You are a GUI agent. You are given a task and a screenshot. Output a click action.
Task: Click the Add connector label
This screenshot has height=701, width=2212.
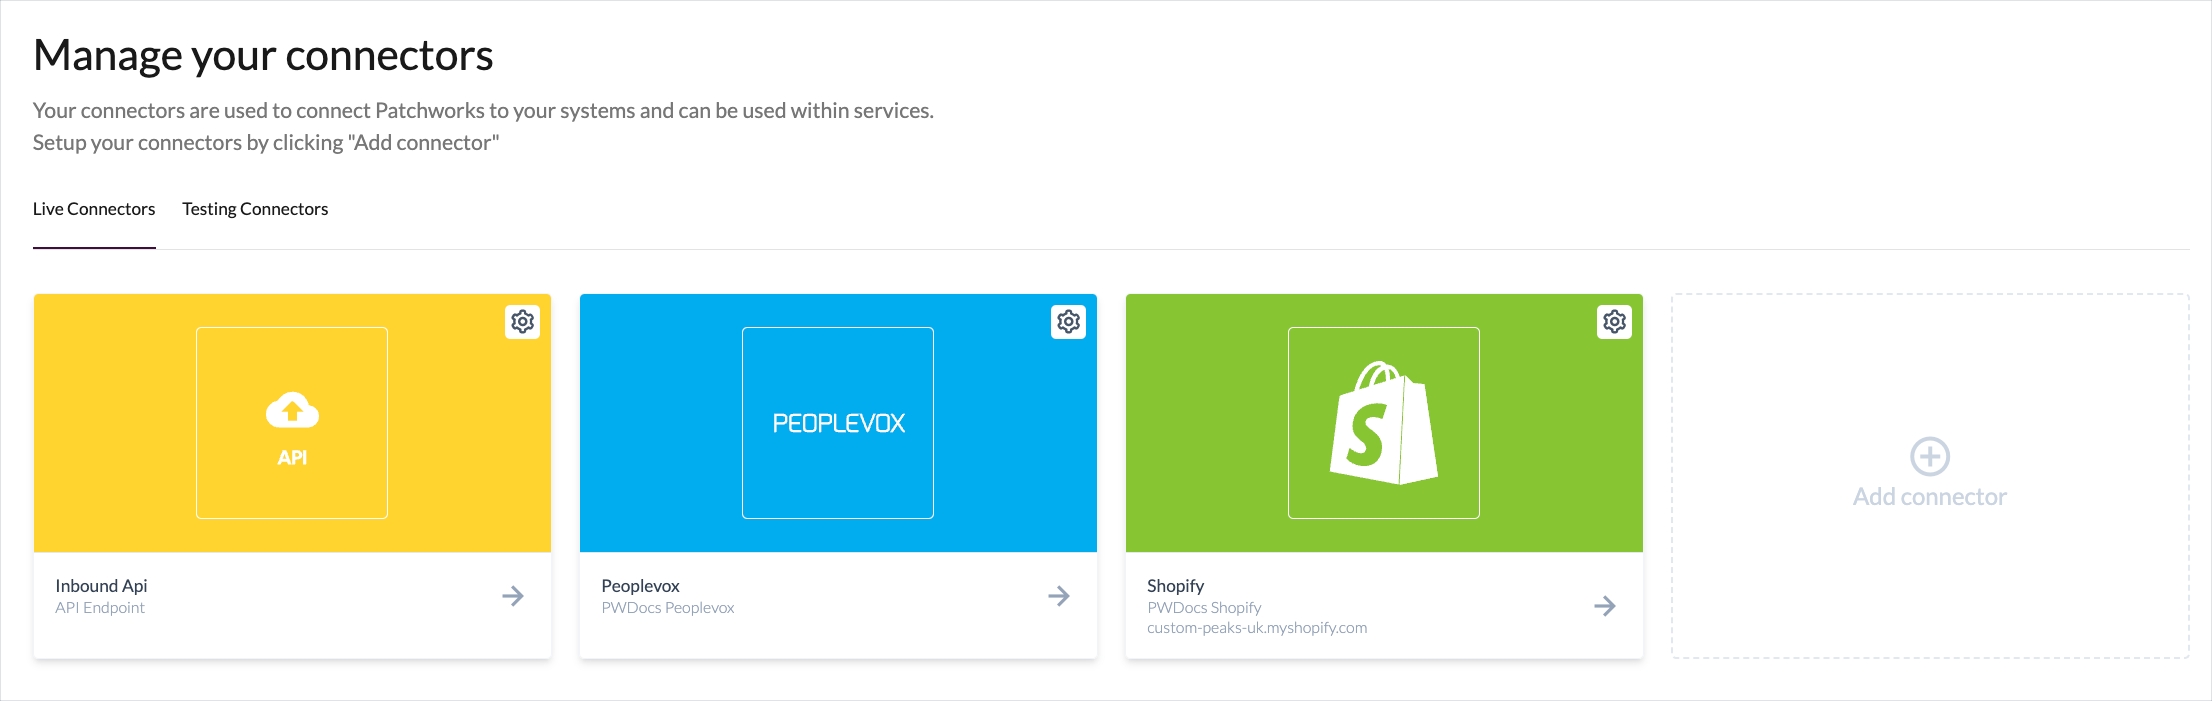[x=1930, y=497]
